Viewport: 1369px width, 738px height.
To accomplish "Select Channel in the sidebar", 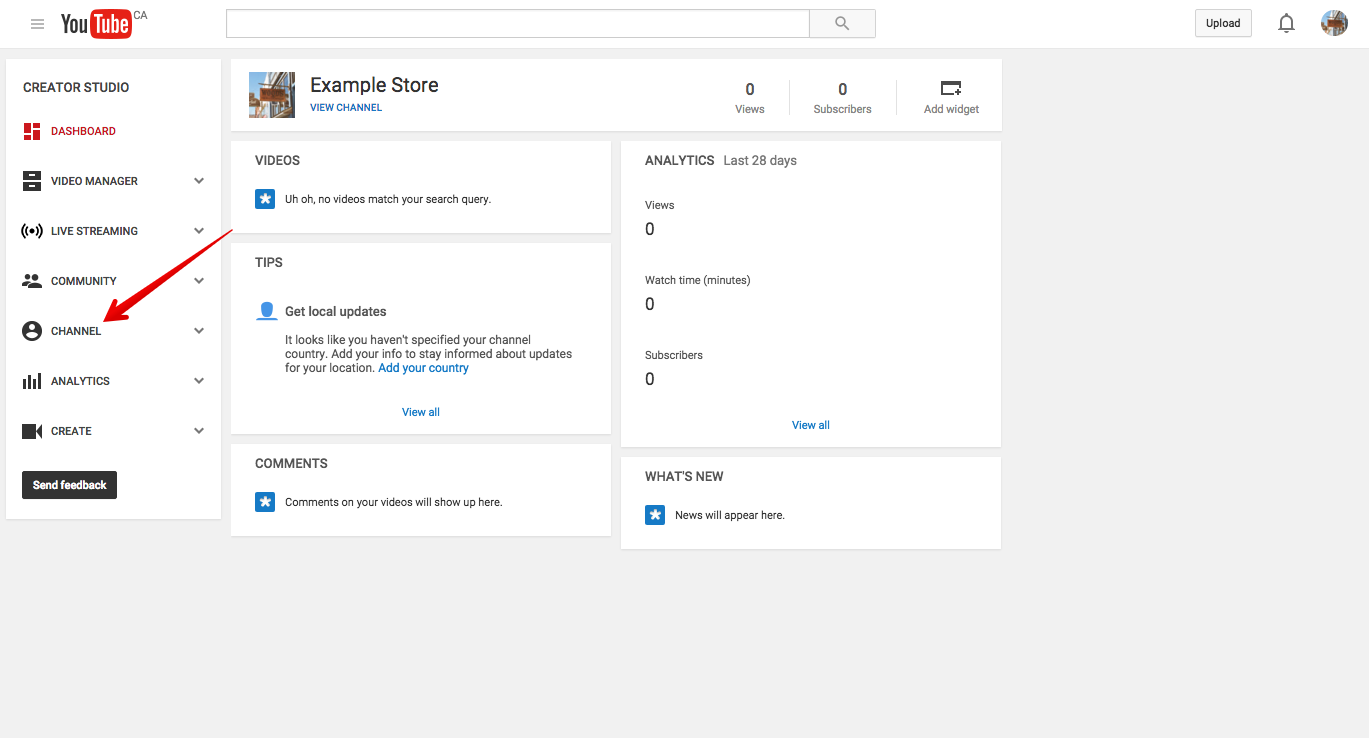I will [76, 331].
